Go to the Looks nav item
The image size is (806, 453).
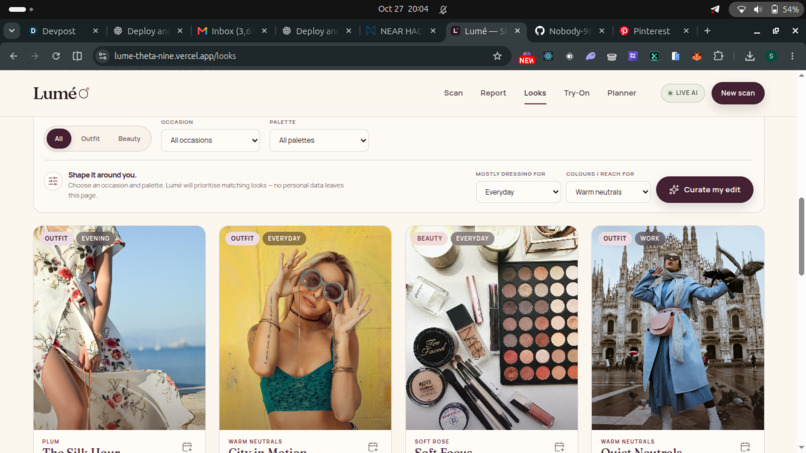535,93
